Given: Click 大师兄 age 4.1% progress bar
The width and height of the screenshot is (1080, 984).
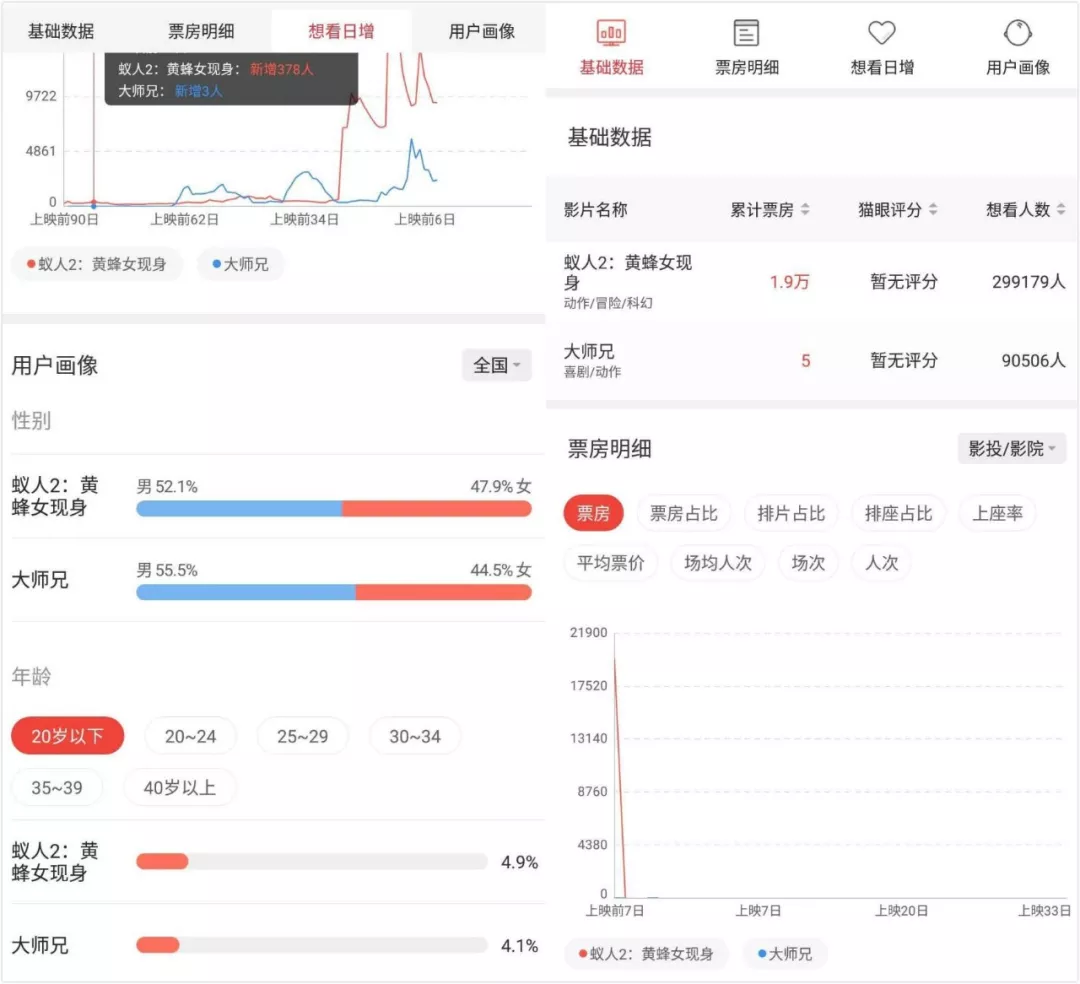Looking at the screenshot, I should tap(311, 945).
